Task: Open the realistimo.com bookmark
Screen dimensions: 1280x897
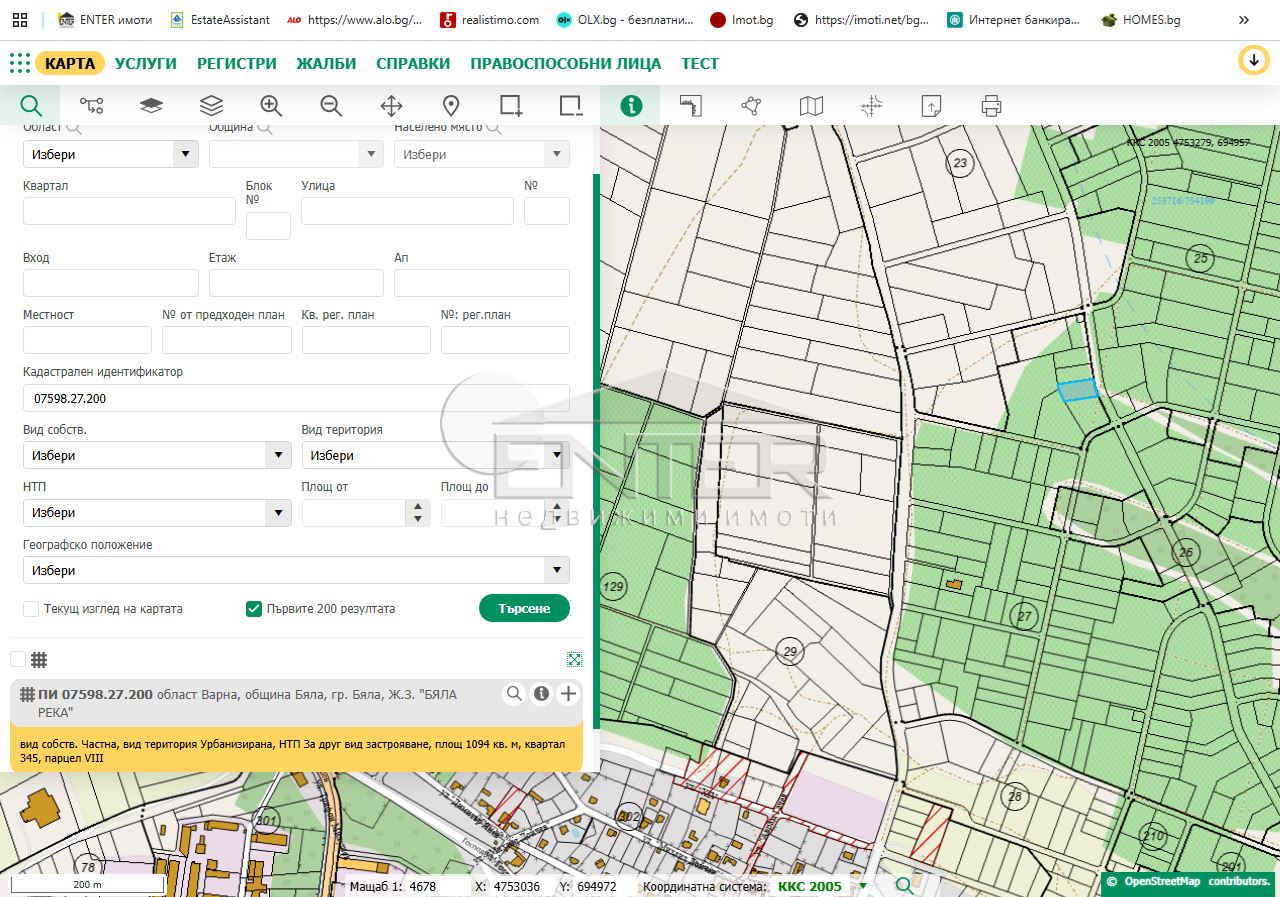Action: click(x=490, y=20)
